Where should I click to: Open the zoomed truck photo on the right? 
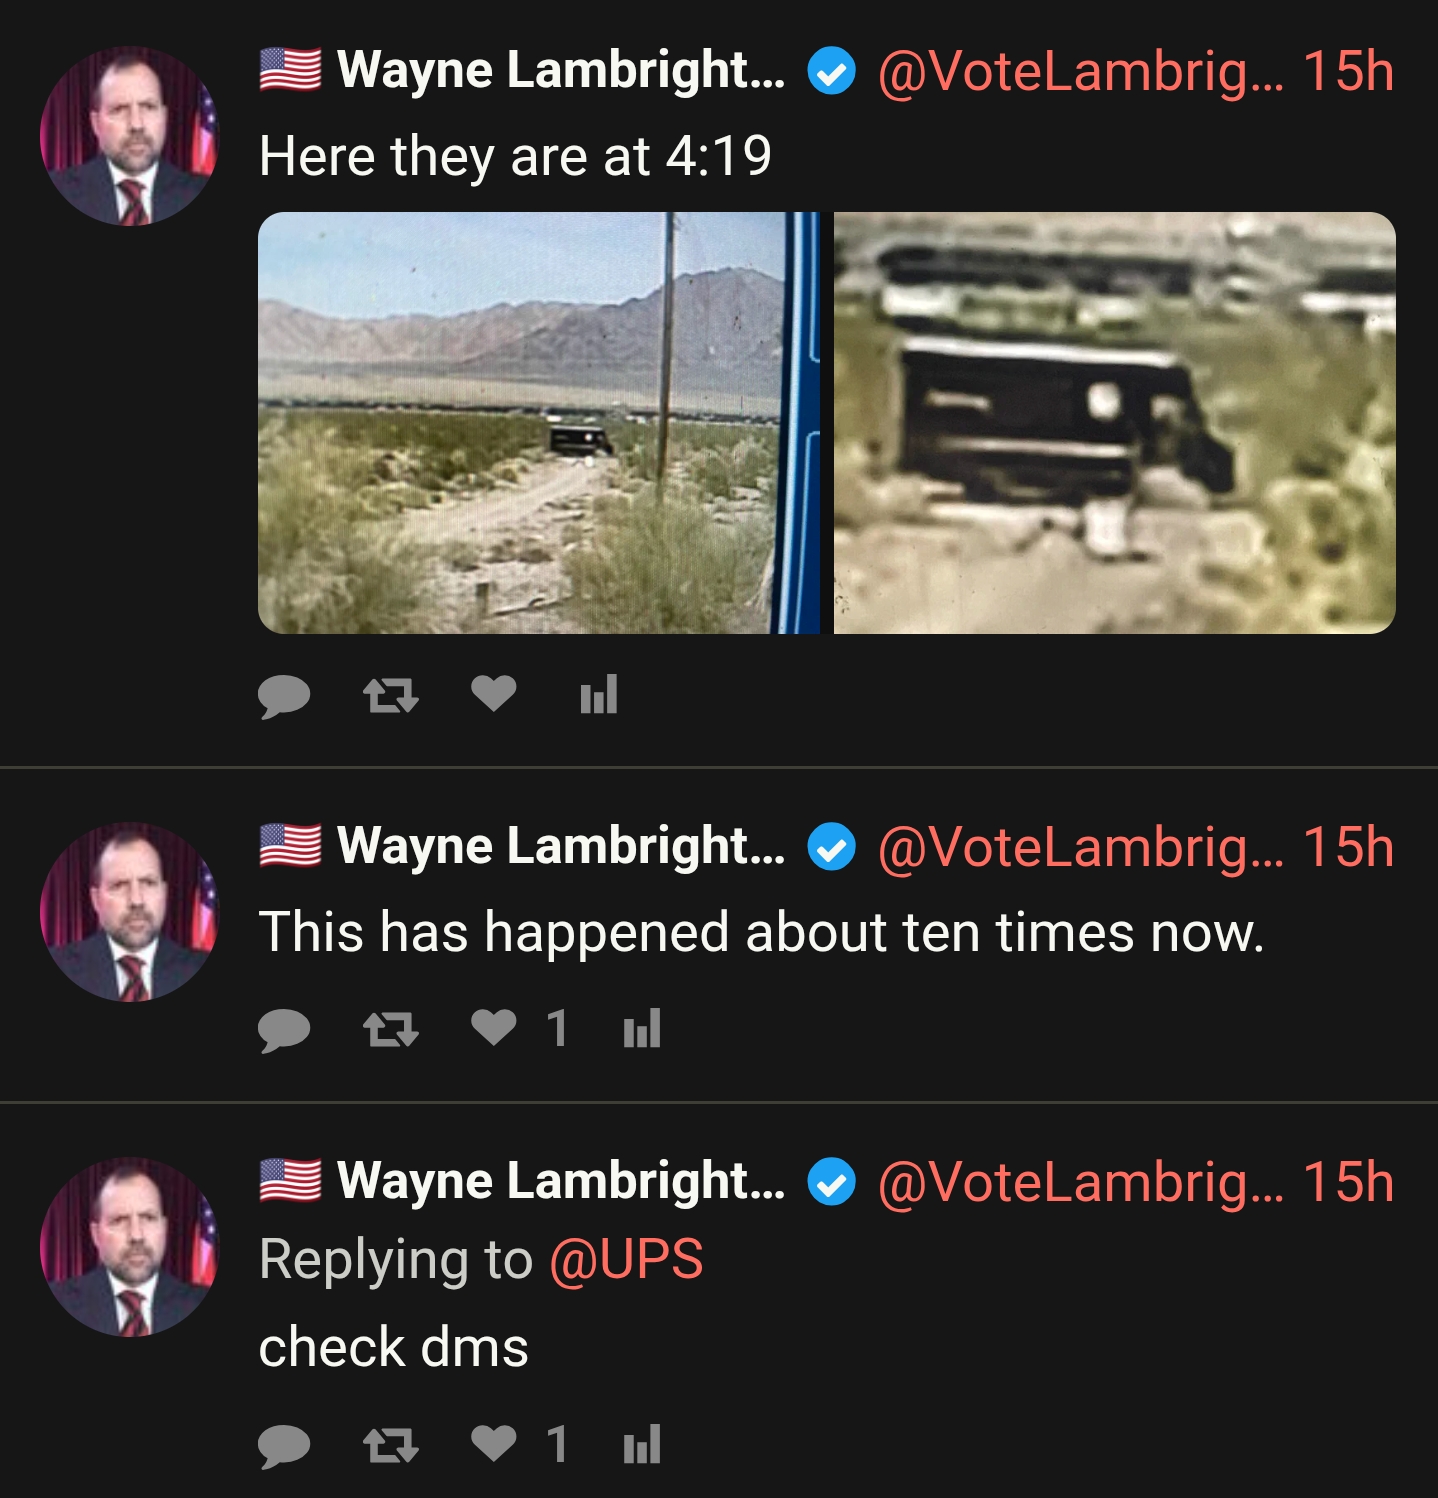pos(1114,423)
